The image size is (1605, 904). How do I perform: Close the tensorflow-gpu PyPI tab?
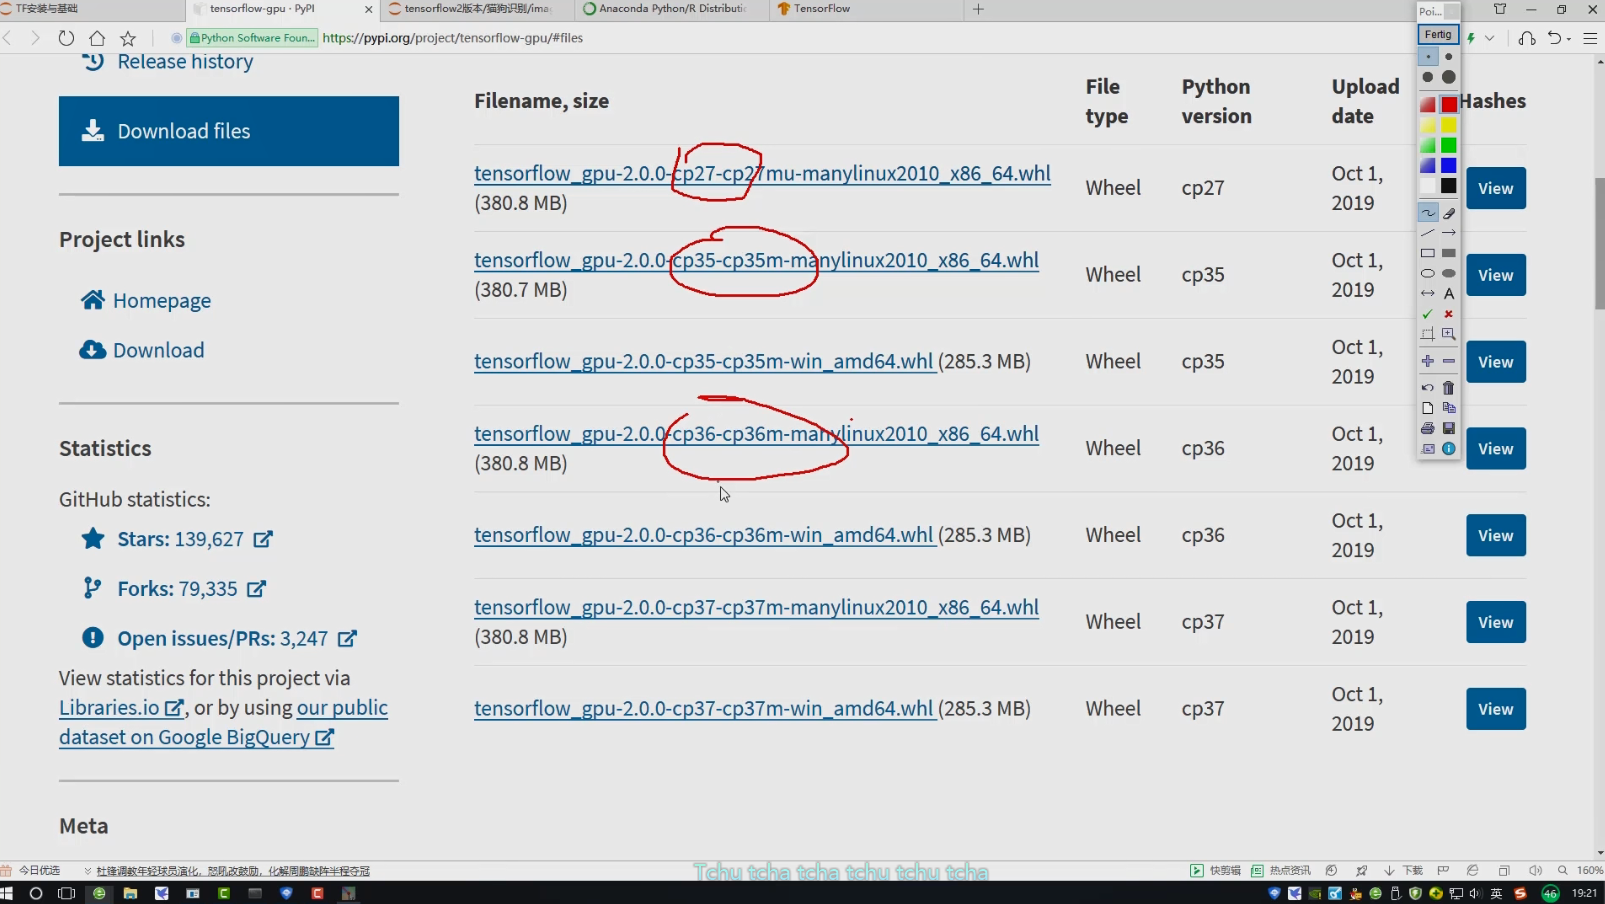368,9
